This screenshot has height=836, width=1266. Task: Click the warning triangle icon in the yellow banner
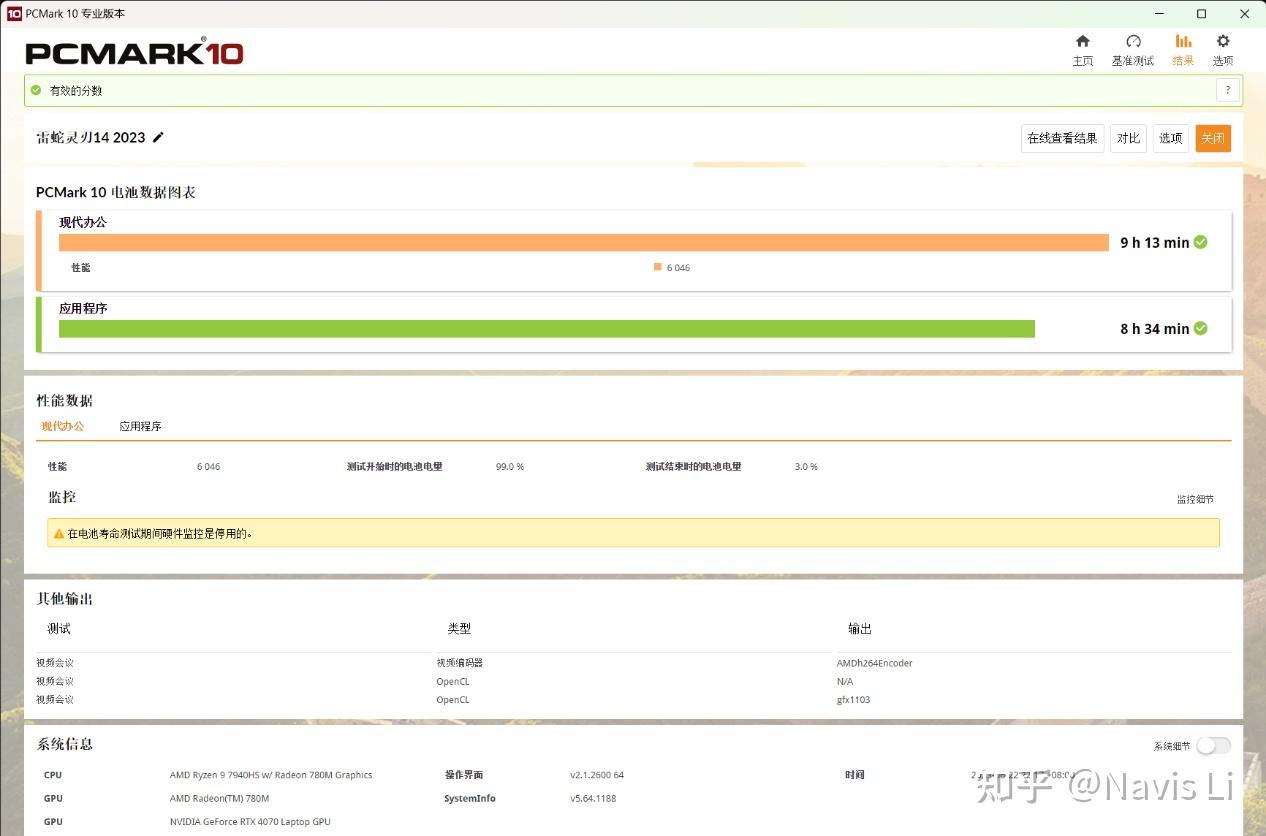coord(59,534)
